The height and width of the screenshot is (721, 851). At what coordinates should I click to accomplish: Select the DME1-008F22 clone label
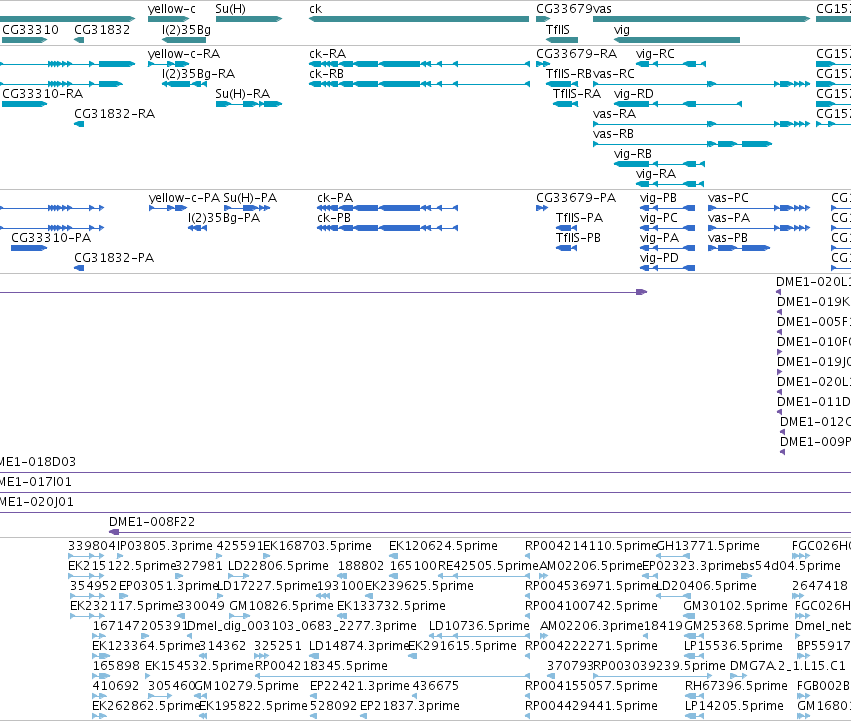[x=152, y=522]
